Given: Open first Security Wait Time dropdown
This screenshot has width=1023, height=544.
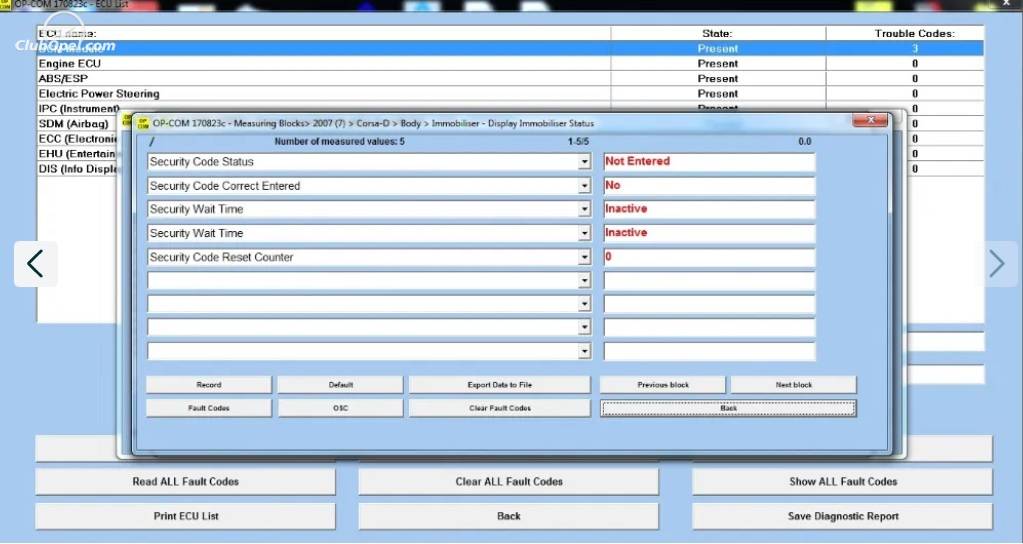Looking at the screenshot, I should click(x=585, y=209).
